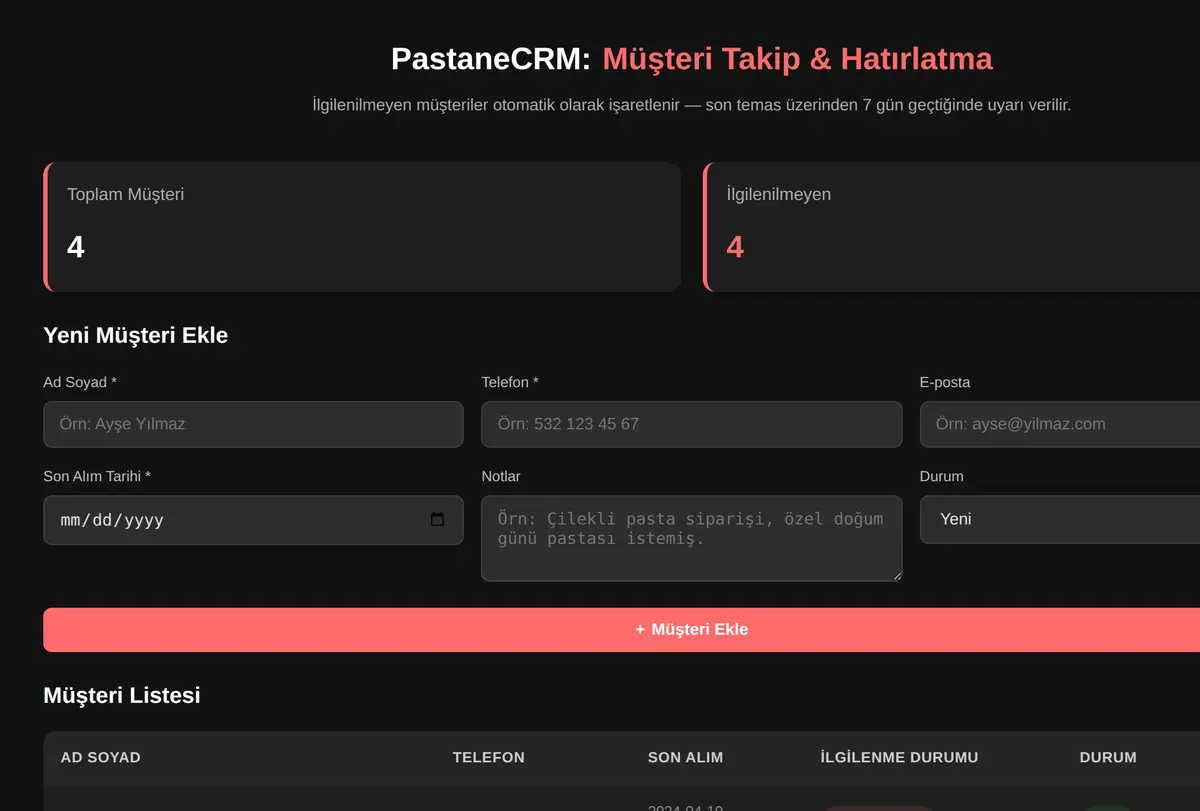
Task: Select the Son Alım Tarihi date field
Action: point(253,520)
